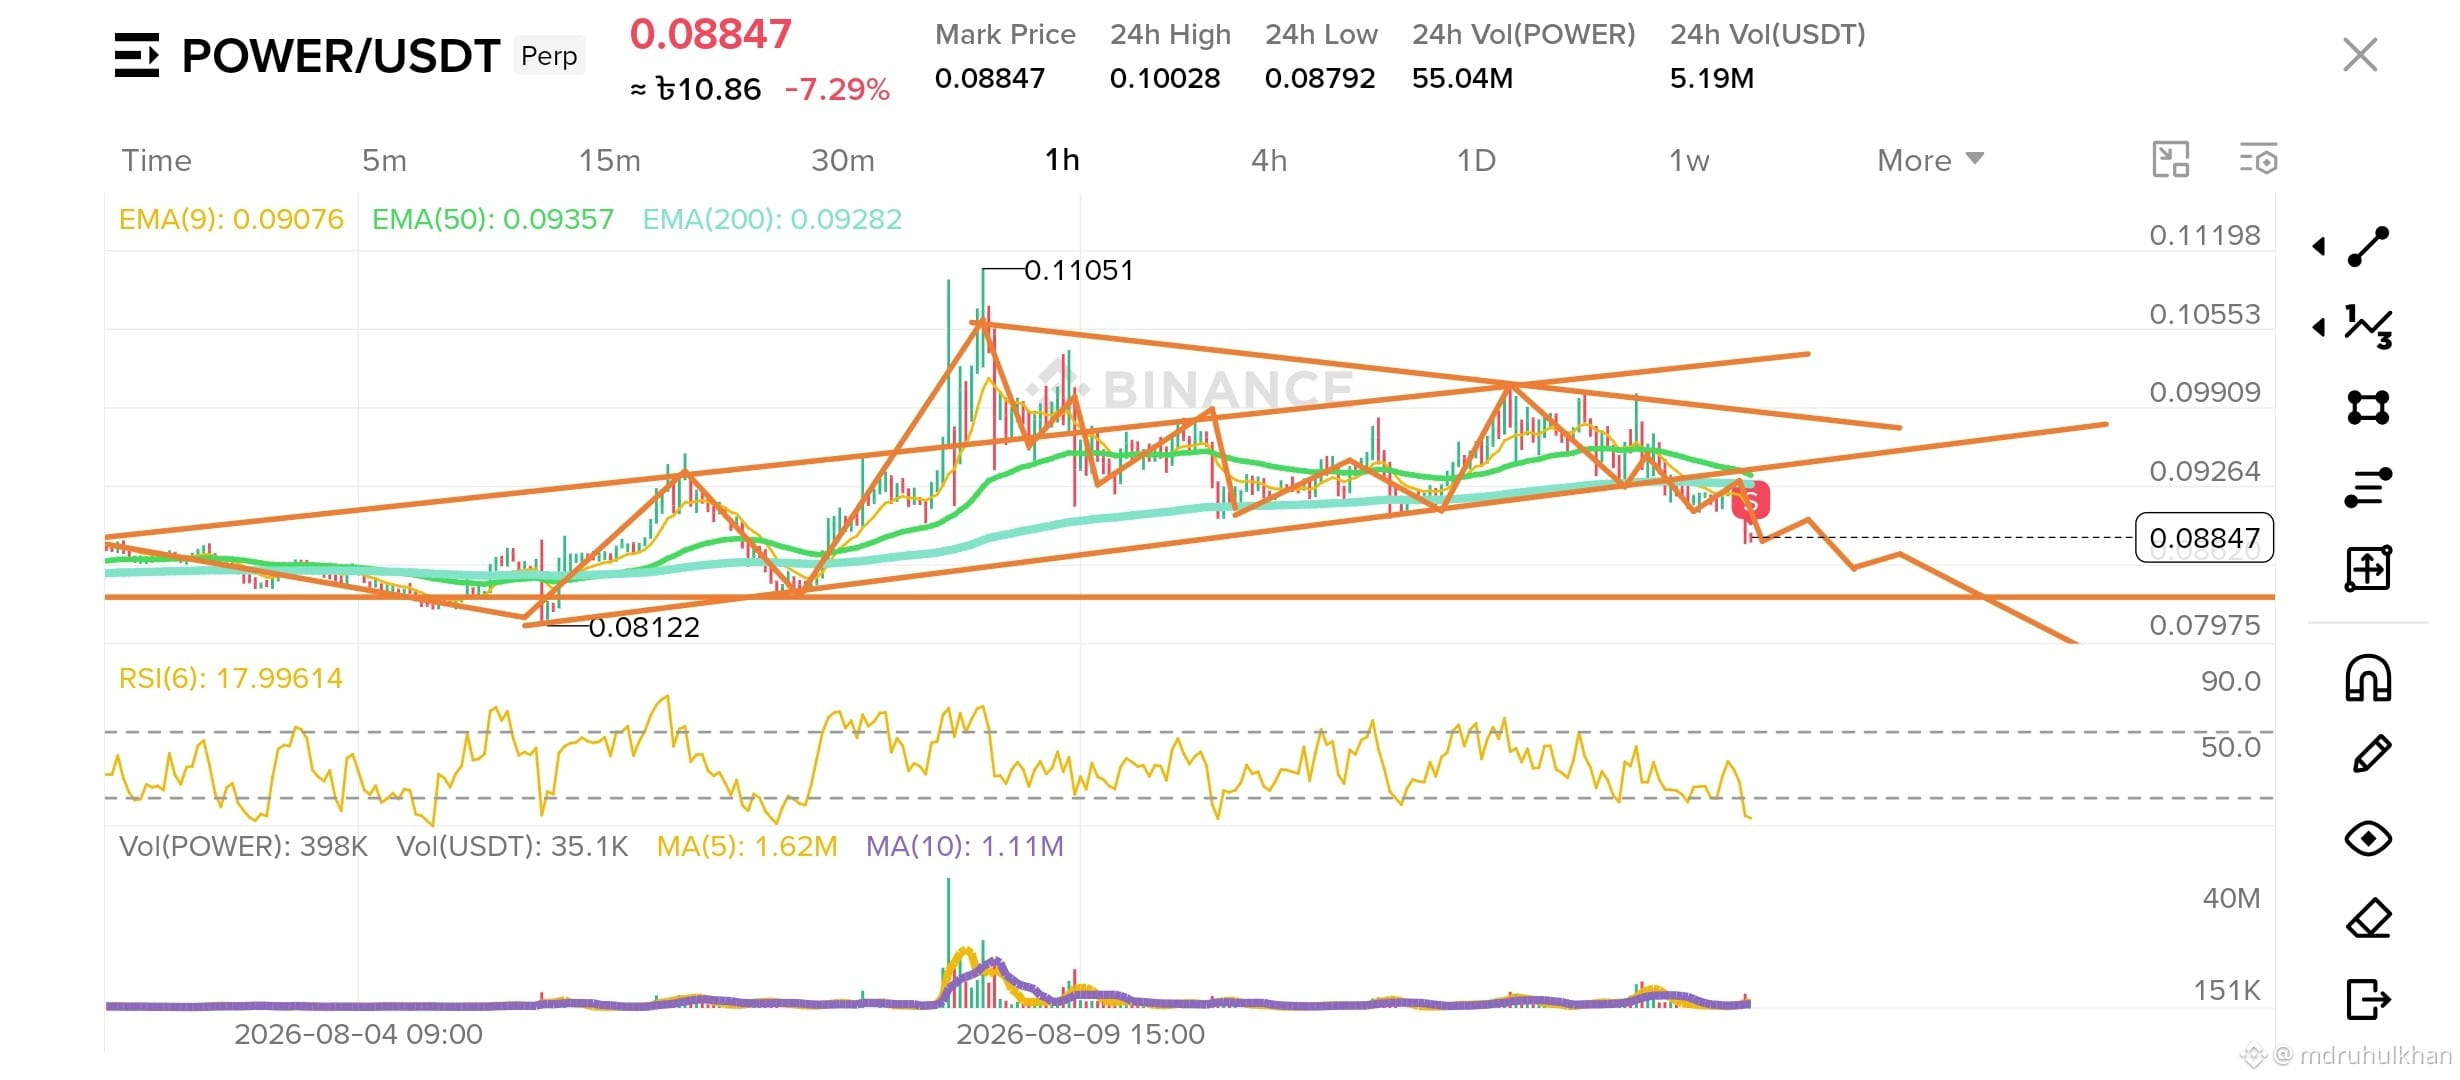Screen dimensions: 2460x1080
Task: Toggle the magnet snap mode
Action: pyautogui.click(x=2368, y=678)
